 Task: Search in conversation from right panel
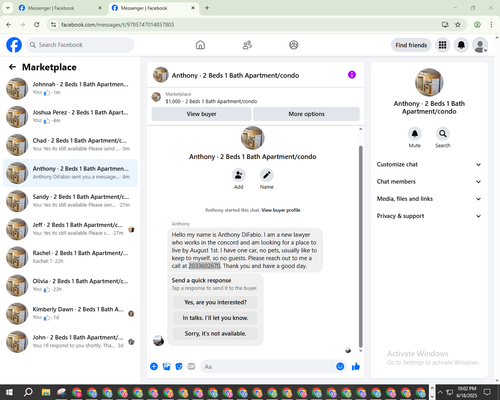coord(443,134)
